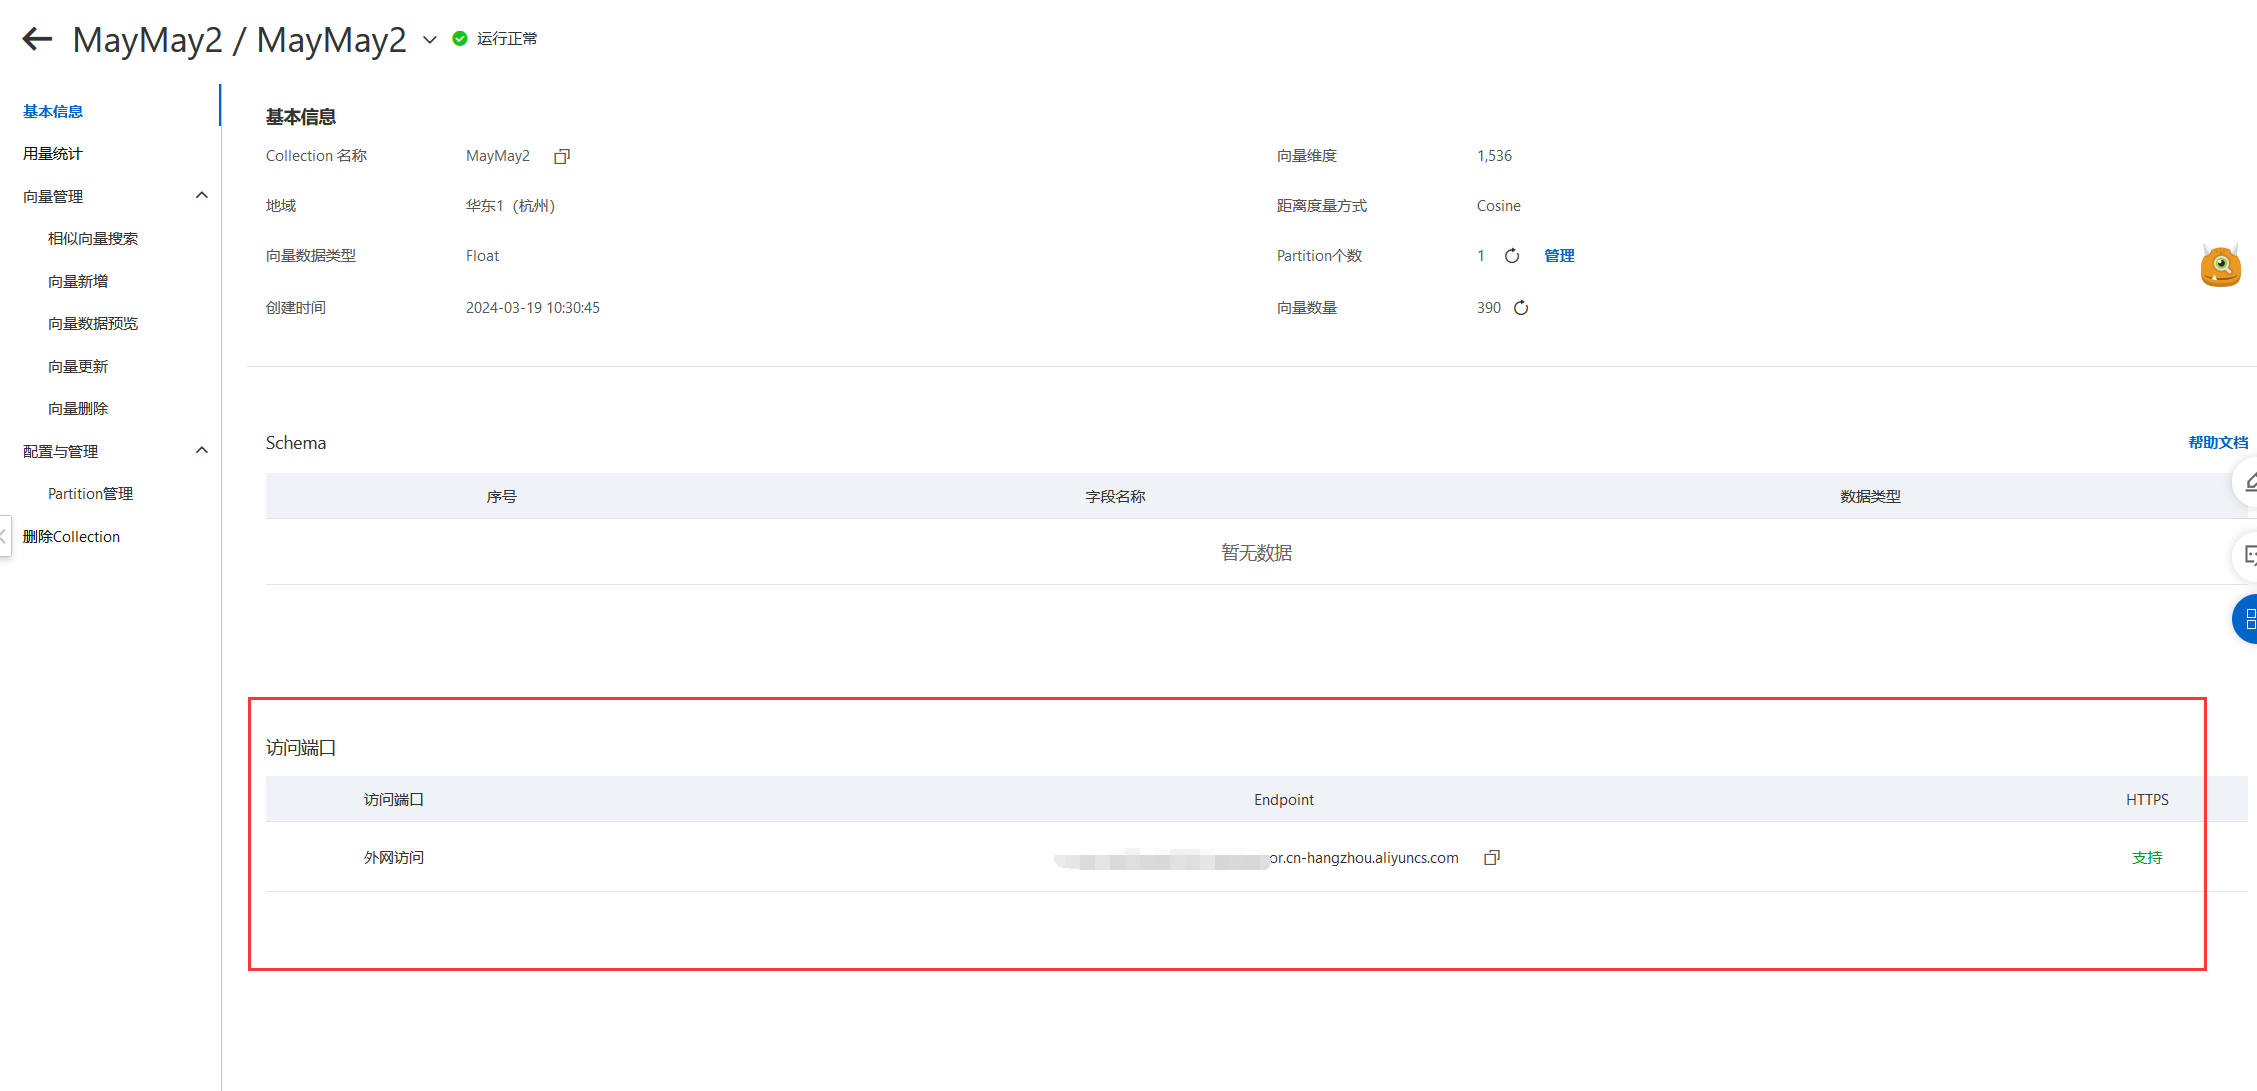Copy the Collection name MayMay2
This screenshot has width=2257, height=1091.
562,156
